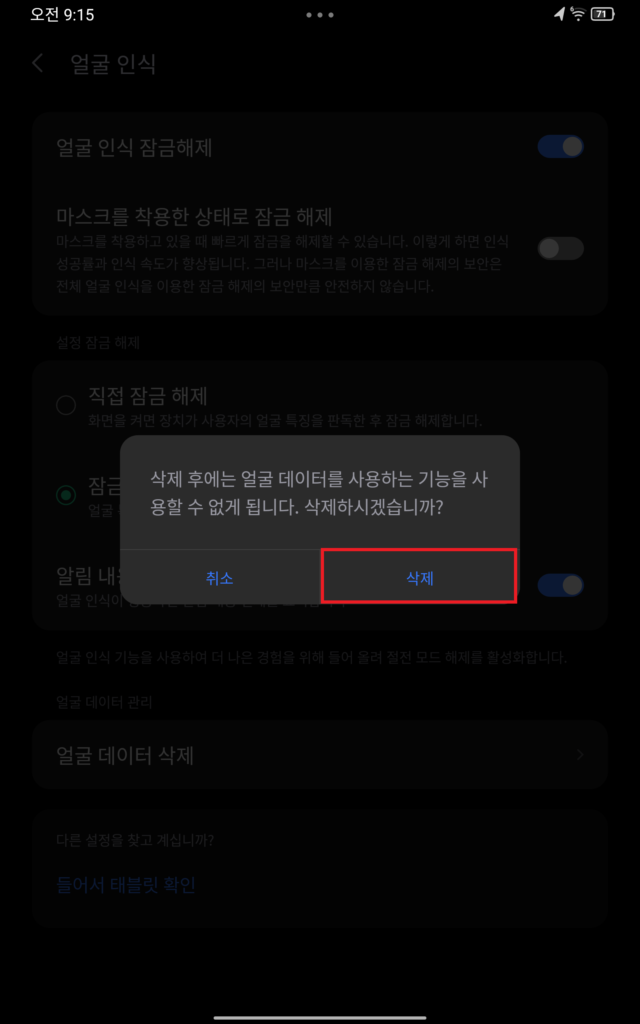Tap the back arrow beside 얼굴 인식
640x1024 pixels.
[x=37, y=63]
